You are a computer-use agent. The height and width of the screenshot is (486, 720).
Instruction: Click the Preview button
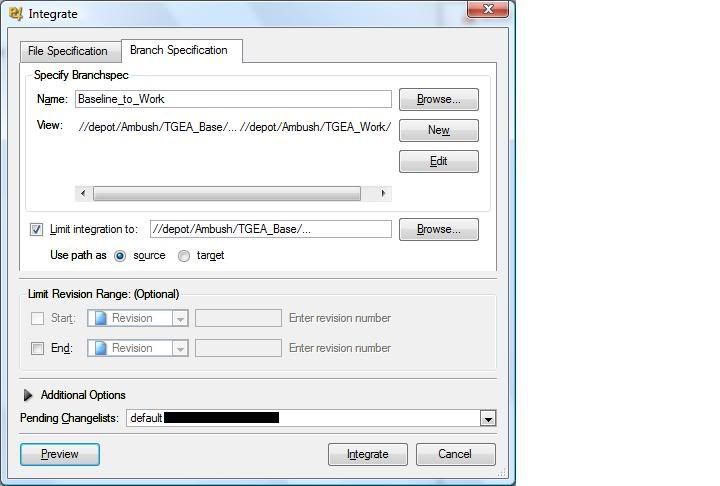click(60, 454)
